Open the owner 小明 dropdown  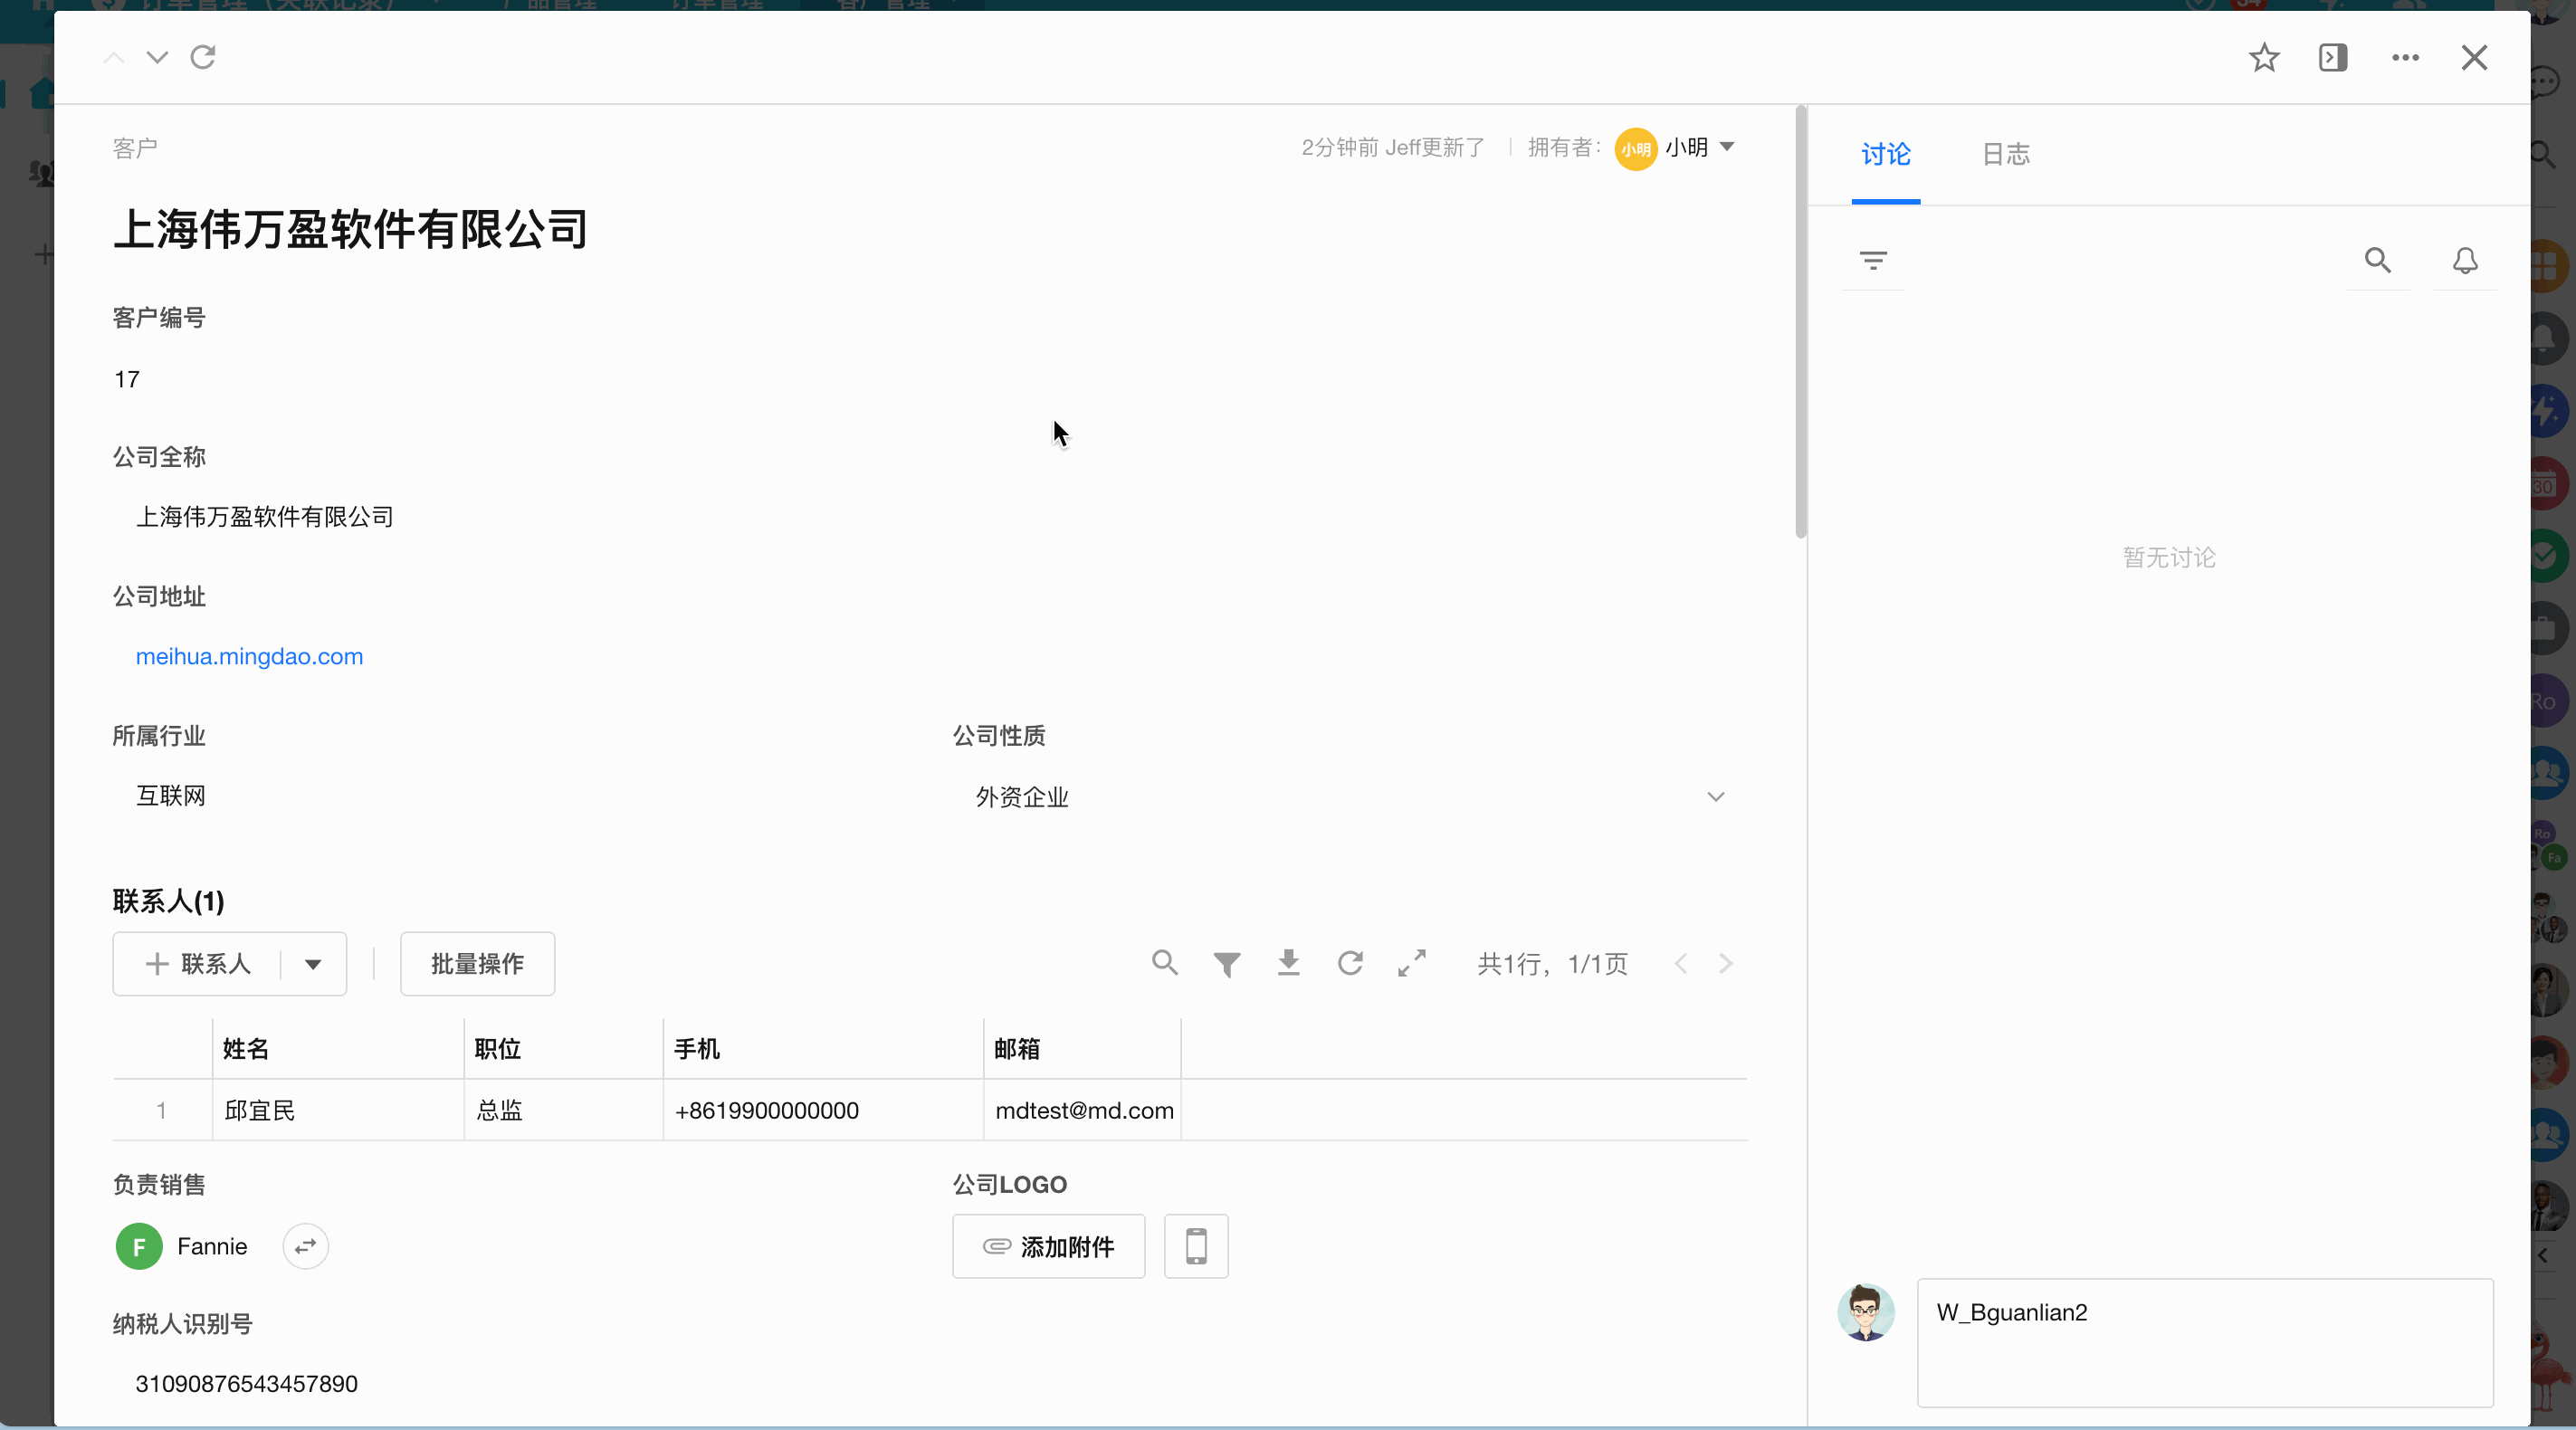1727,148
